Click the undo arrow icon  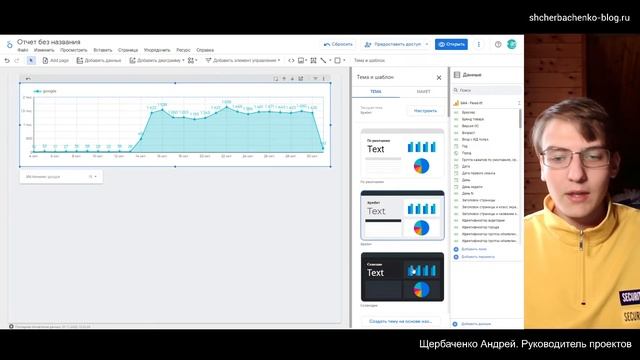click(x=7, y=60)
